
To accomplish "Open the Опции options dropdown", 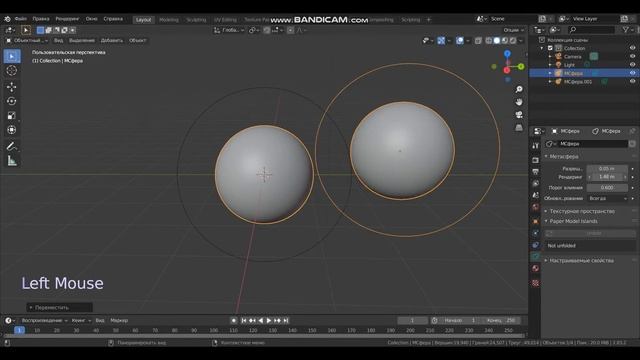I will (x=513, y=30).
